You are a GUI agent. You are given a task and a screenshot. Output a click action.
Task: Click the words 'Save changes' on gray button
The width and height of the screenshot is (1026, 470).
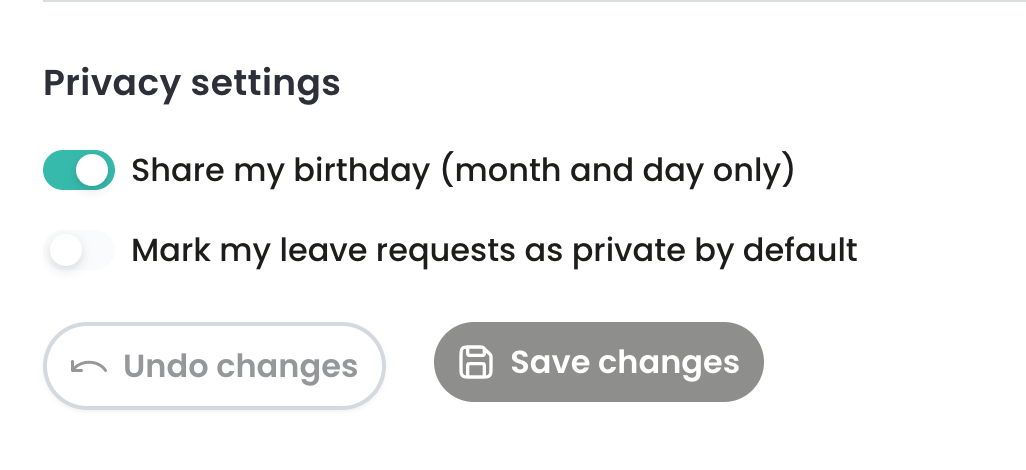(625, 362)
